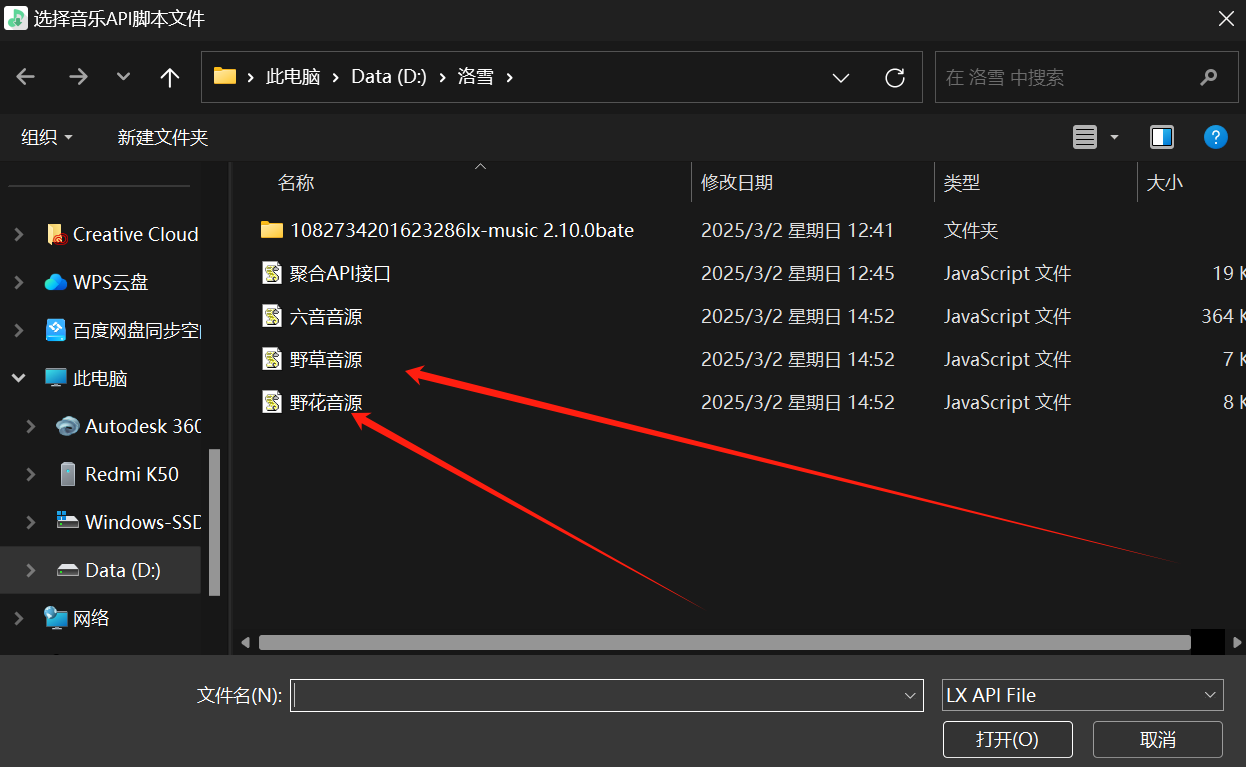Expand the Redmi K50 tree node
This screenshot has width=1246, height=767.
[31, 474]
